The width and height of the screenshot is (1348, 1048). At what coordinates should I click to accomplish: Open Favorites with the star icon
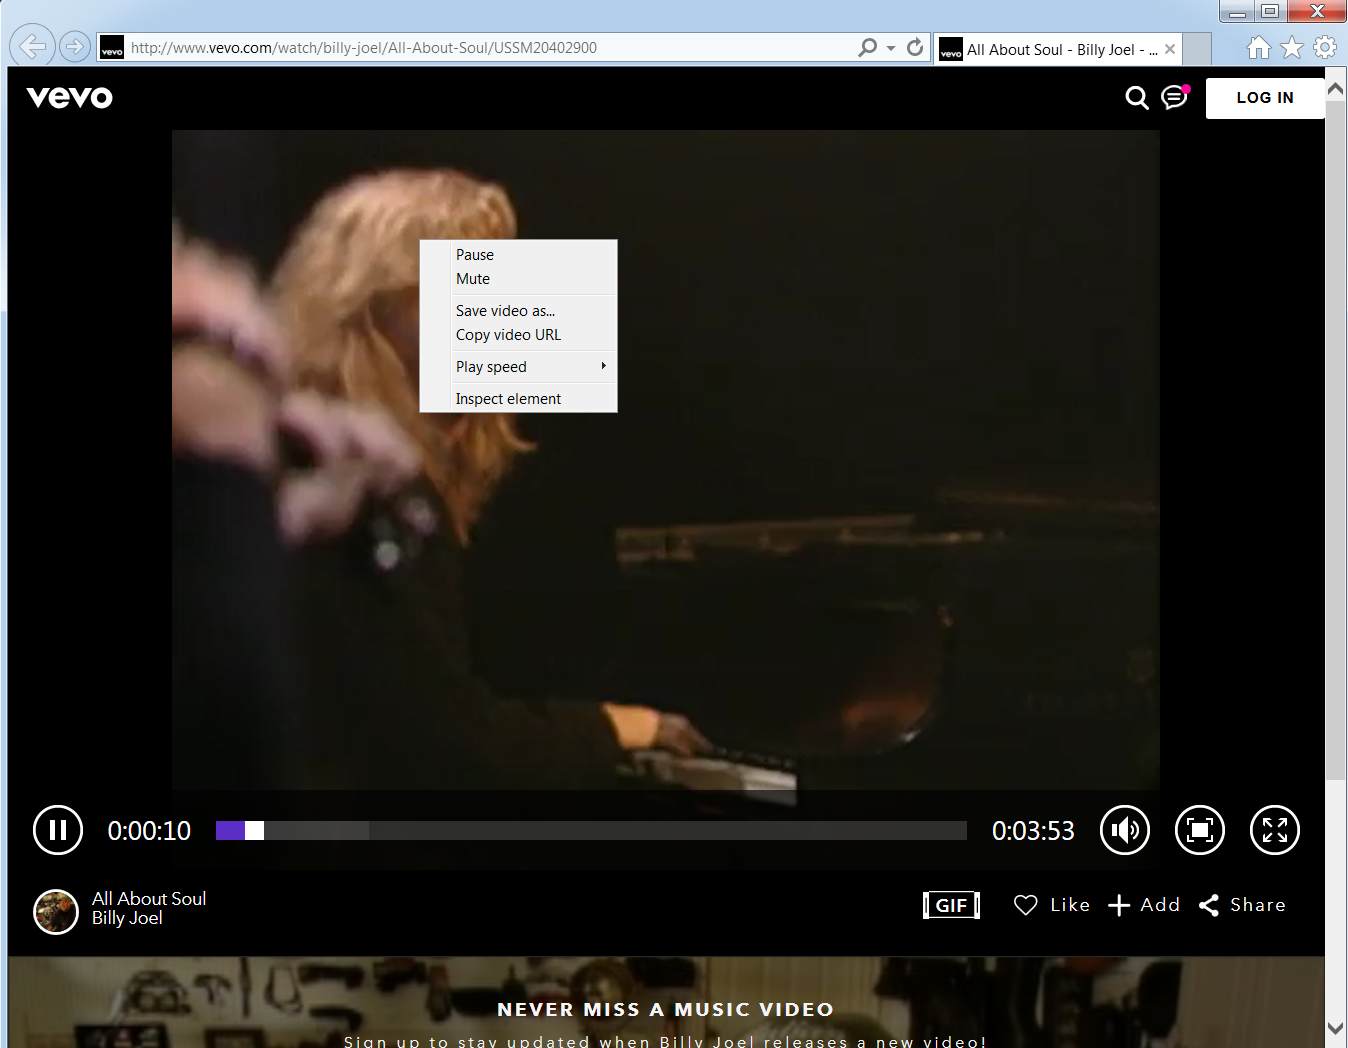click(1292, 47)
